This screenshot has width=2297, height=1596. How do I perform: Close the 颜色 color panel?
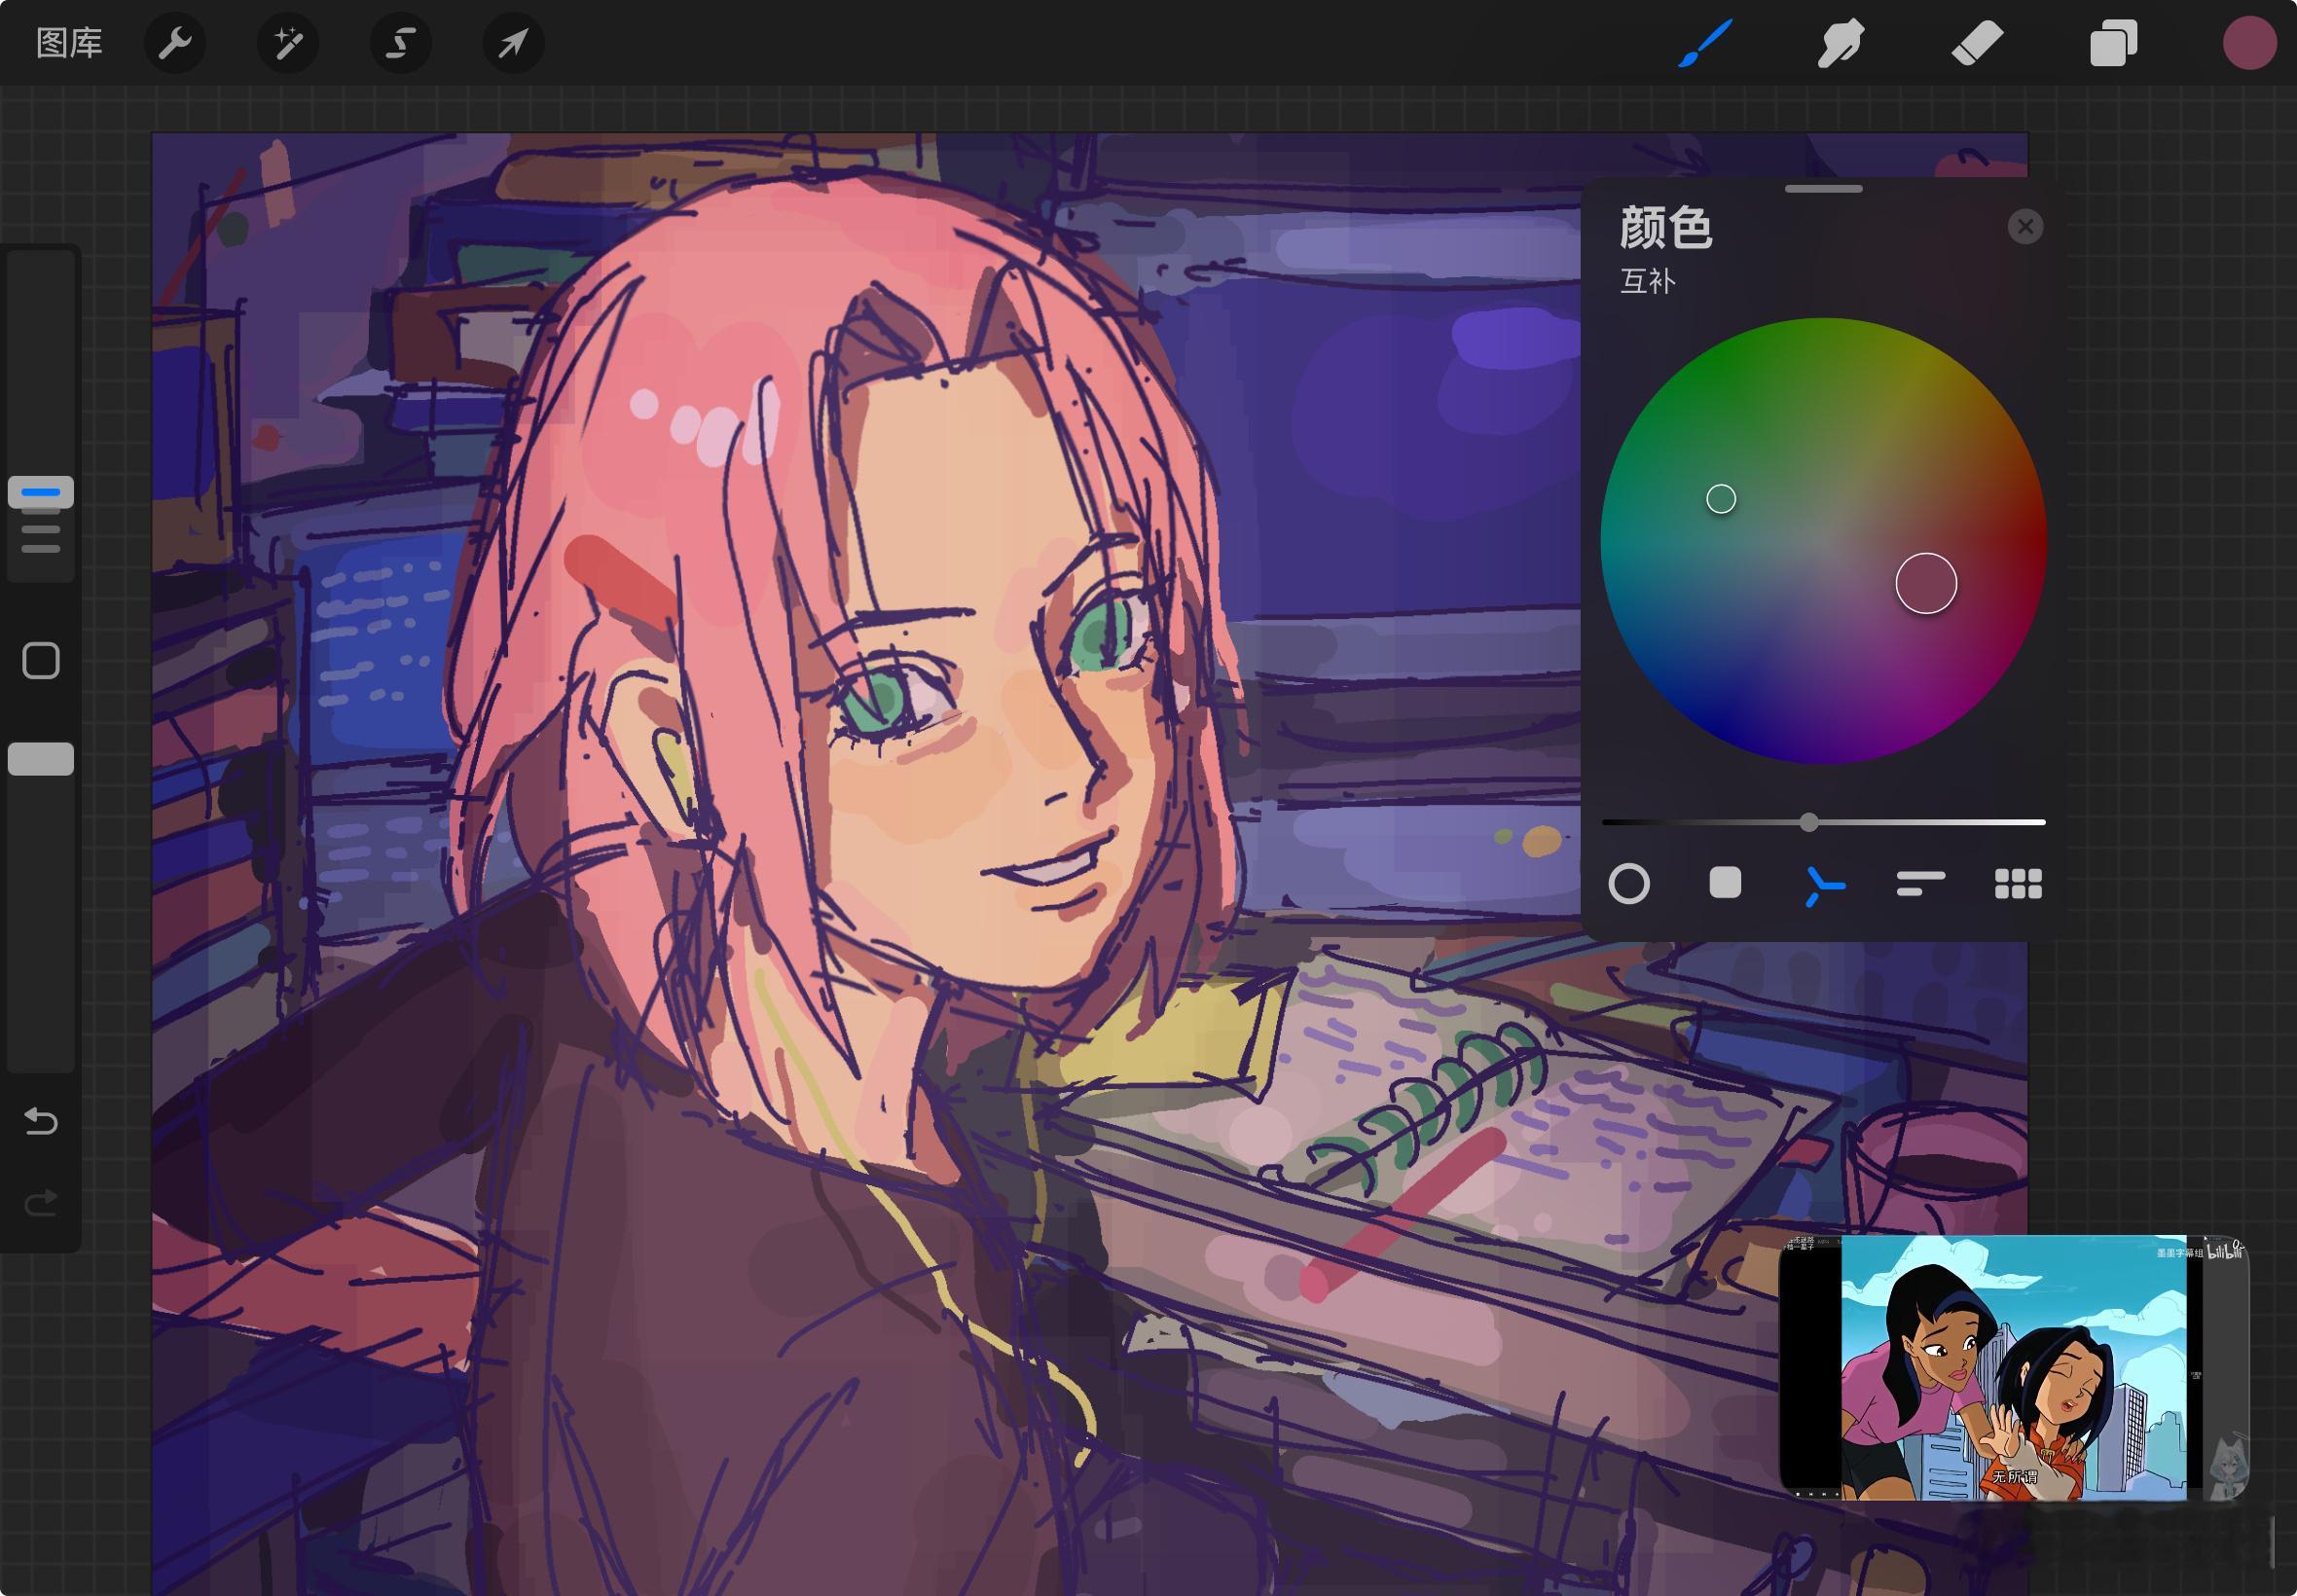click(x=2025, y=227)
